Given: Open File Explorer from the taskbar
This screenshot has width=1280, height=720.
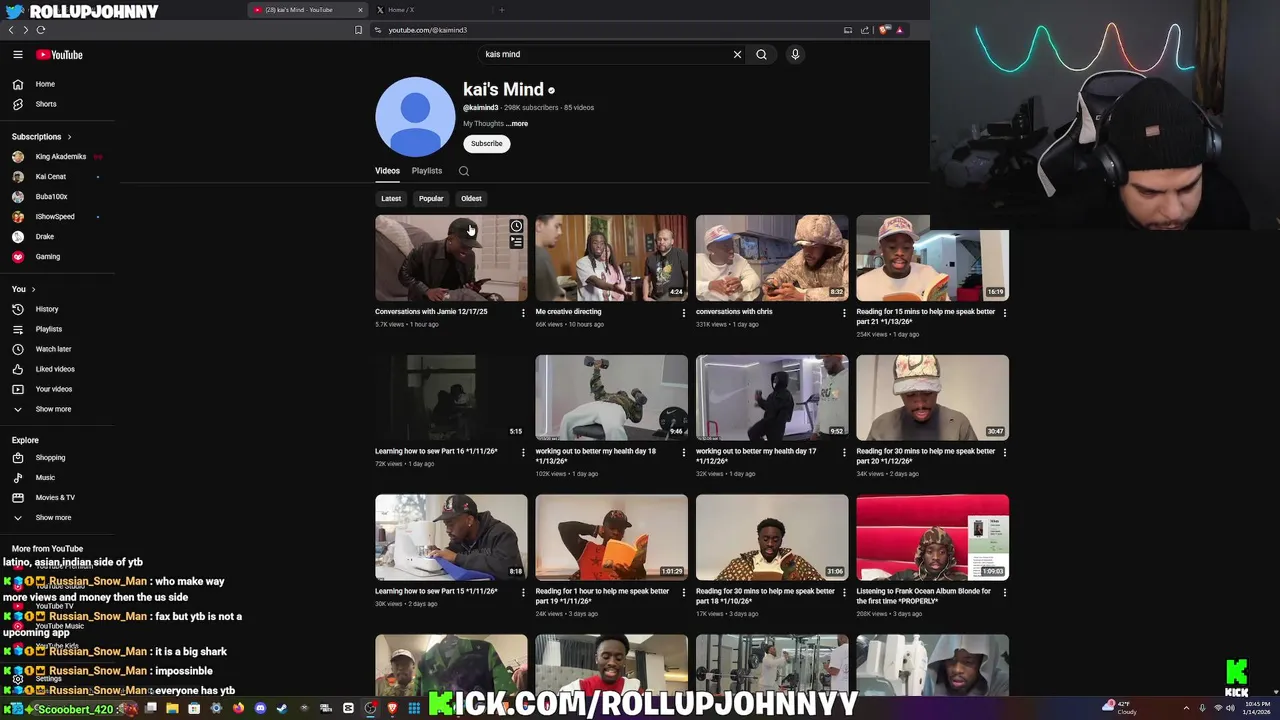Looking at the screenshot, I should coord(172,709).
